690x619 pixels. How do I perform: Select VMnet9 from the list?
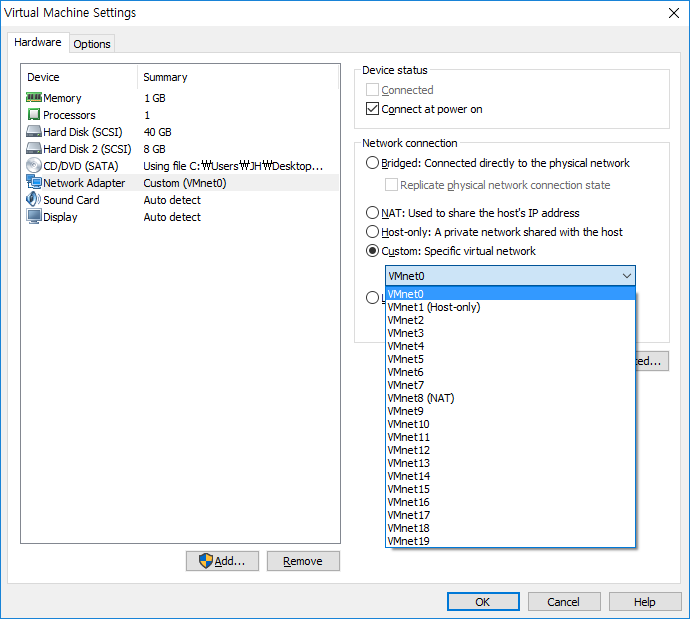[510, 411]
